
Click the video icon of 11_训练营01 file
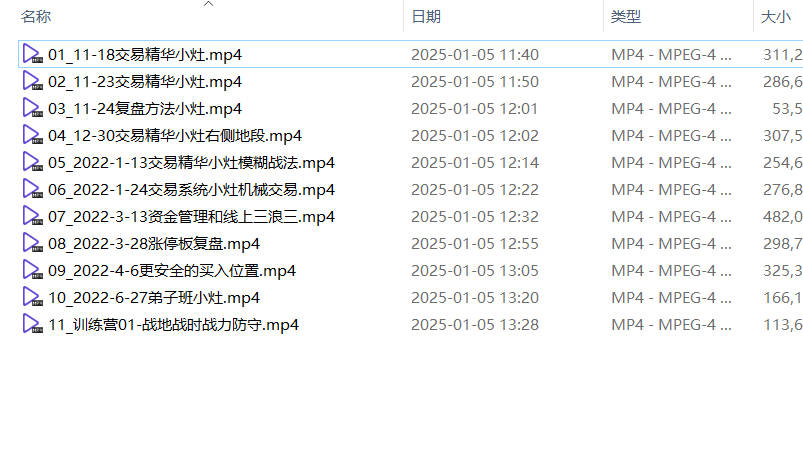[32, 325]
